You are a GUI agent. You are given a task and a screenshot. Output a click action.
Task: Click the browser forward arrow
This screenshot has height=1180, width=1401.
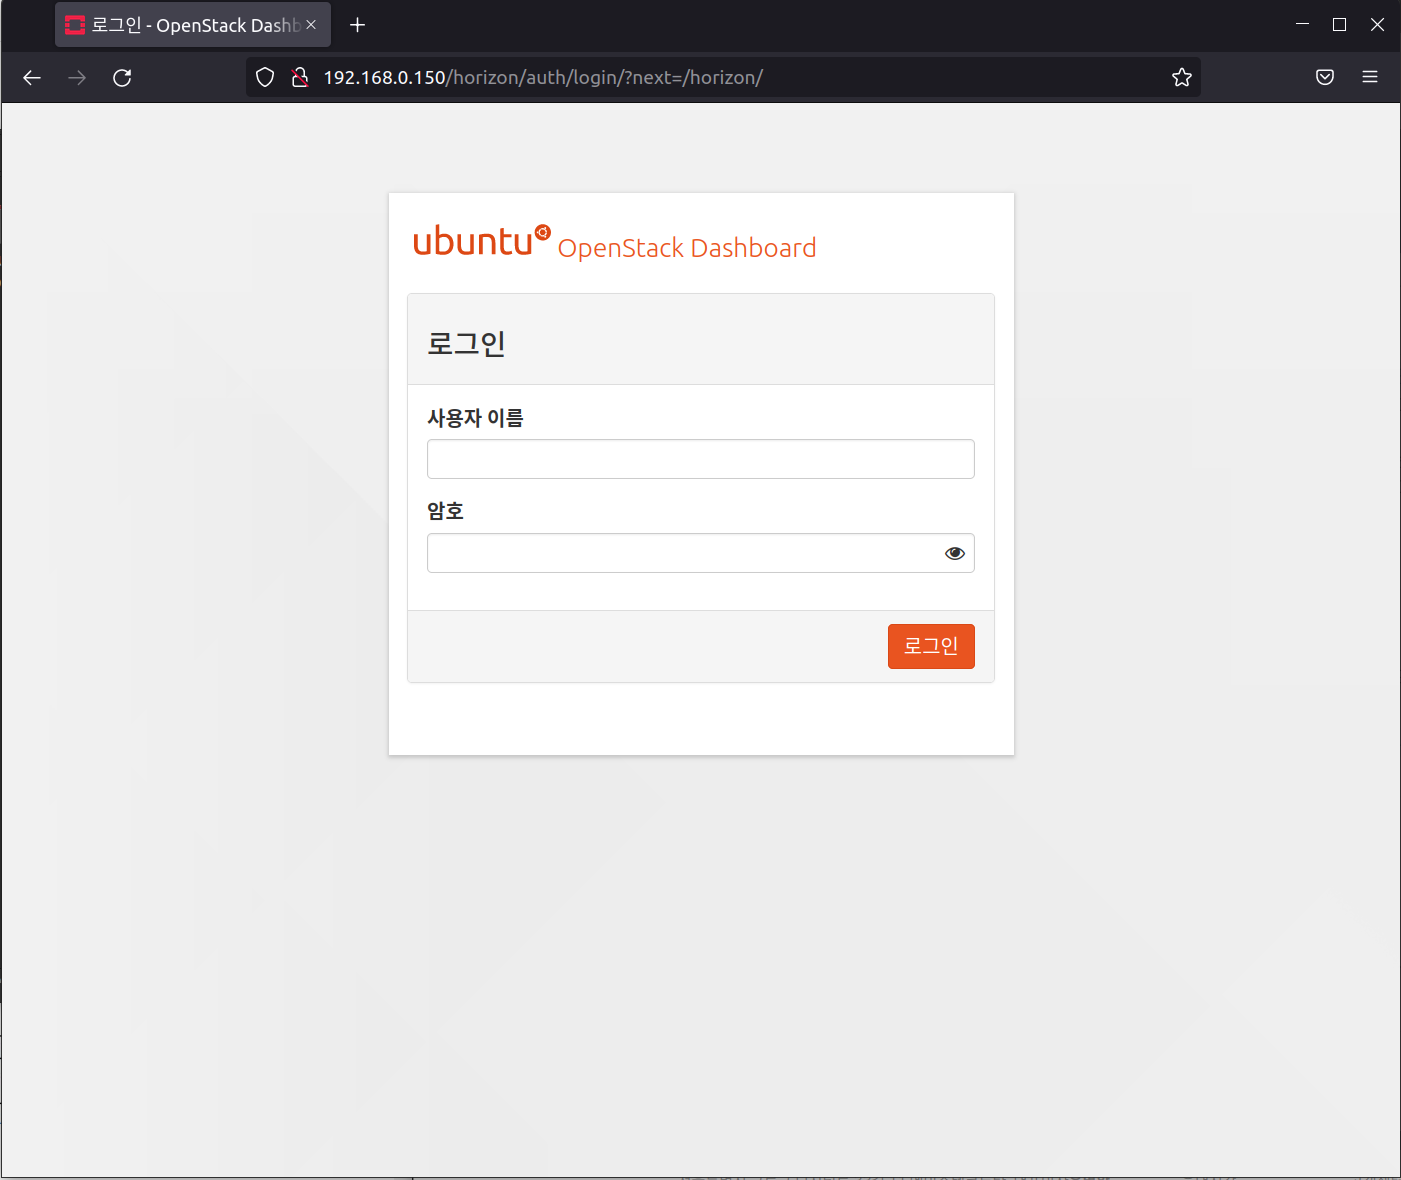click(77, 78)
